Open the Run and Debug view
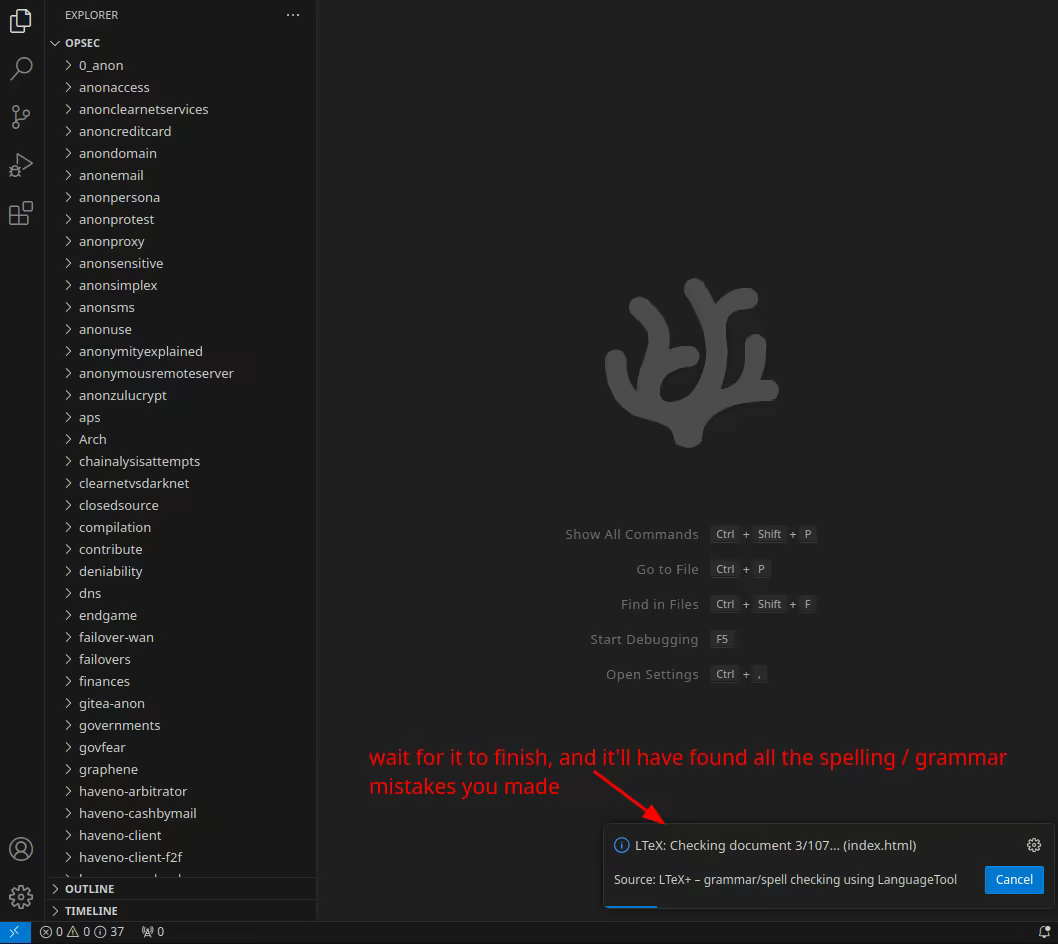Screen dimensions: 1058x944 pos(20,165)
